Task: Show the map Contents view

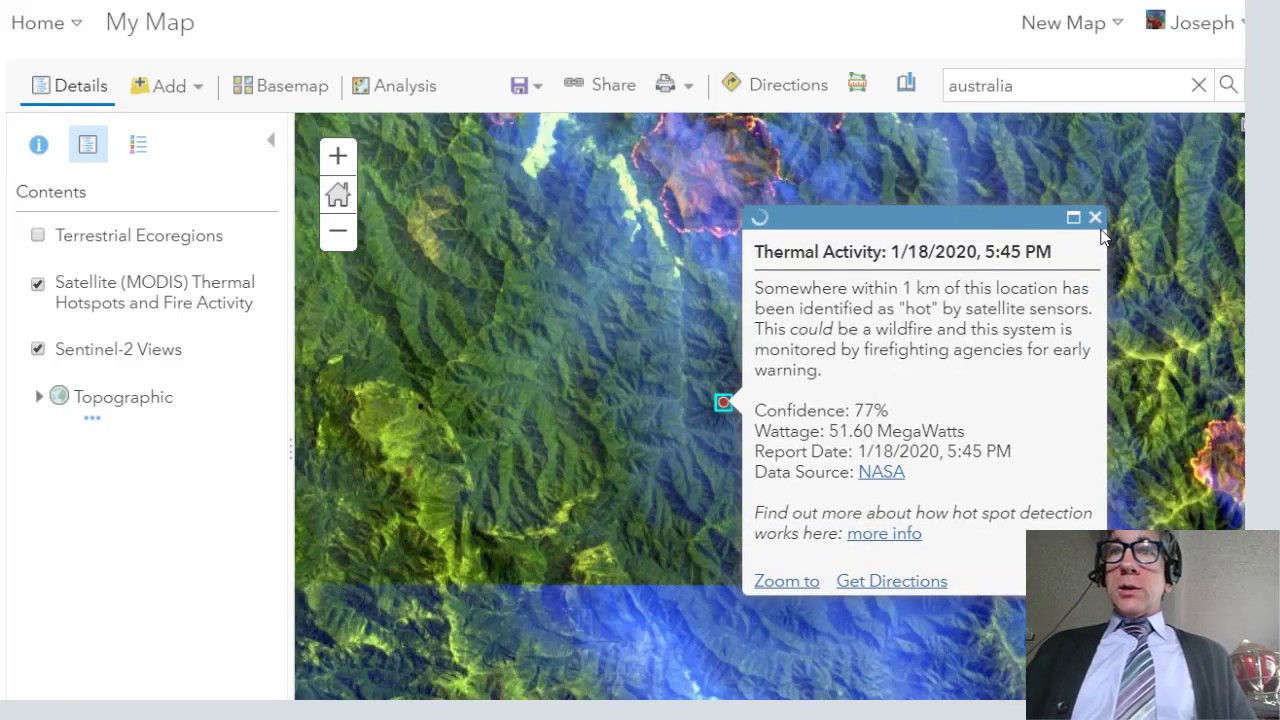Action: pyautogui.click(x=88, y=145)
